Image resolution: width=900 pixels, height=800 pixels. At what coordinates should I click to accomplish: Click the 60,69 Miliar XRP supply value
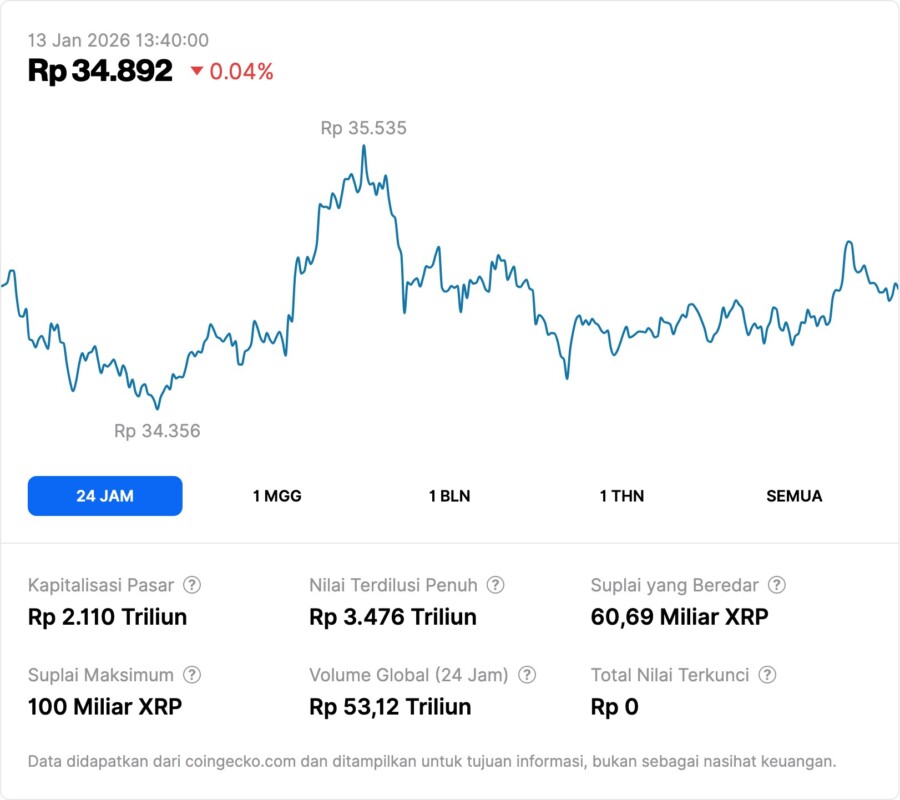click(680, 617)
